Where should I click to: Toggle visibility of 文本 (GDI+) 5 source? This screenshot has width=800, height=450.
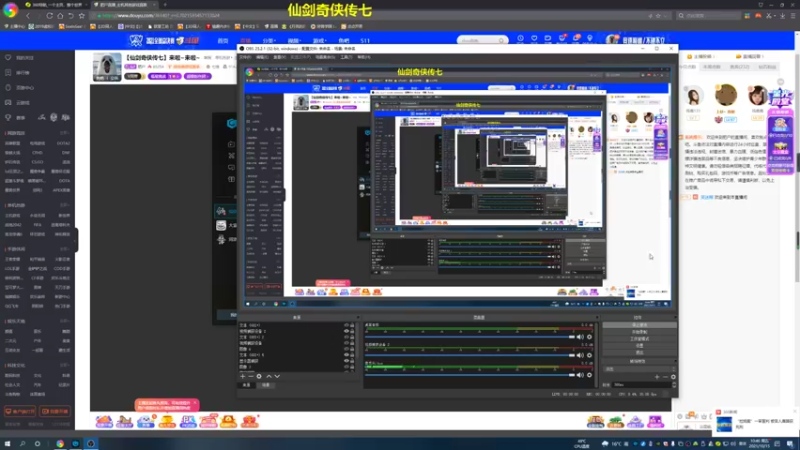pyautogui.click(x=346, y=355)
